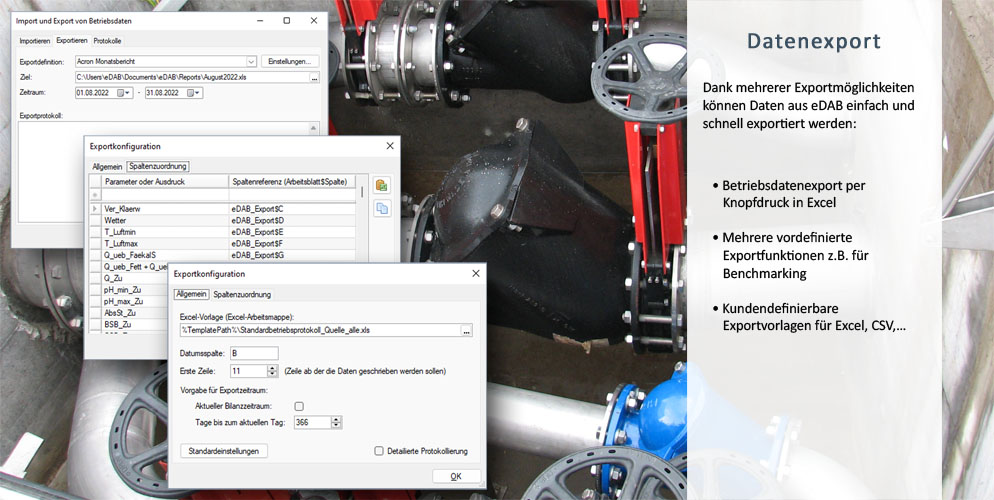Click the copy icon beside the parameter table
The image size is (994, 500).
click(382, 208)
